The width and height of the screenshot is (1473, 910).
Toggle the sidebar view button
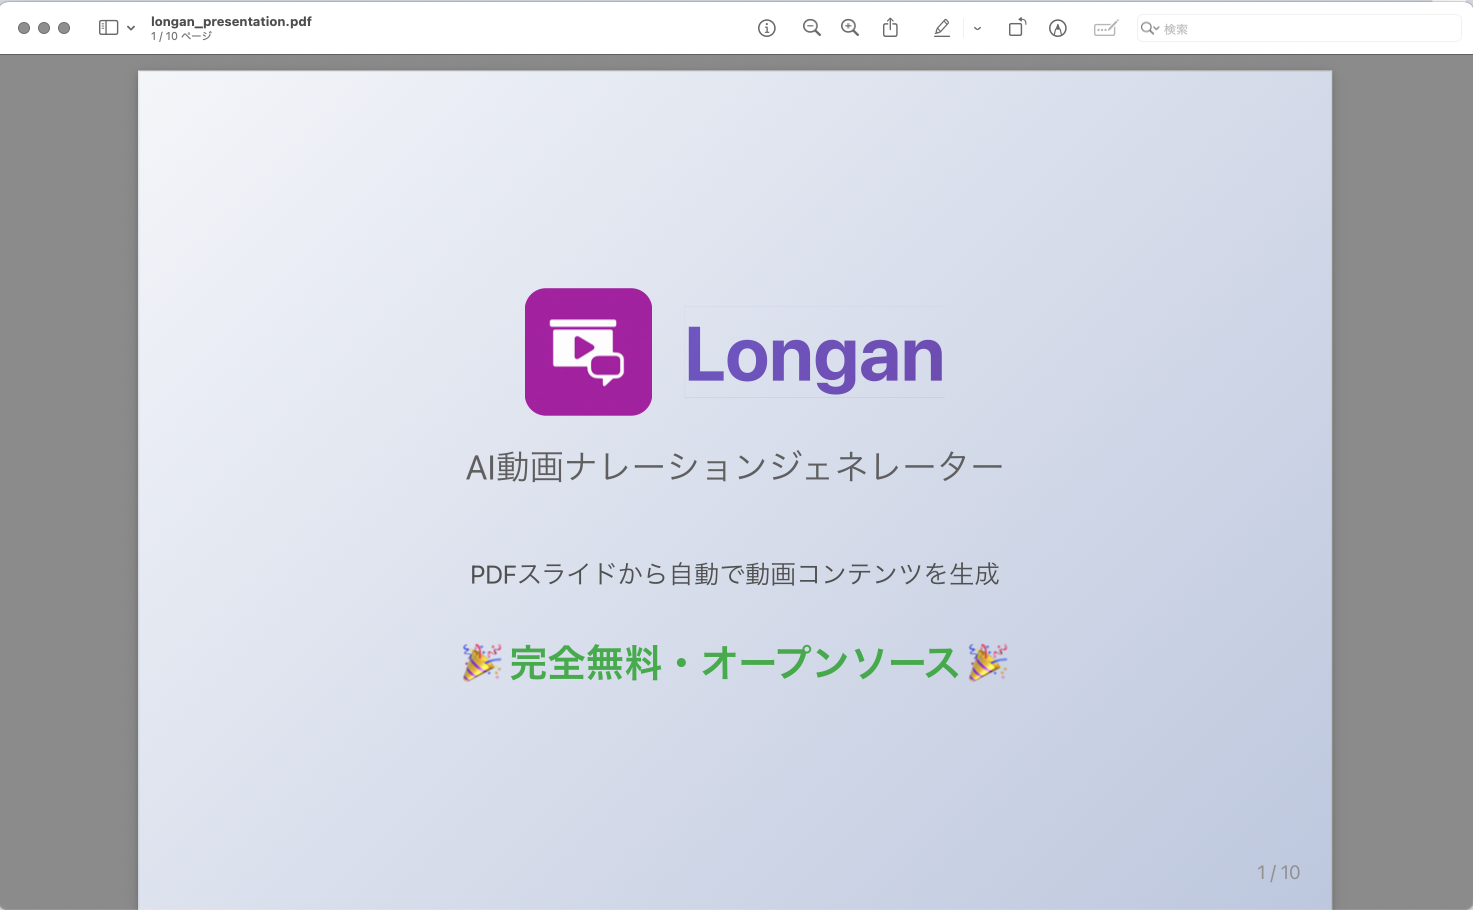tap(108, 28)
